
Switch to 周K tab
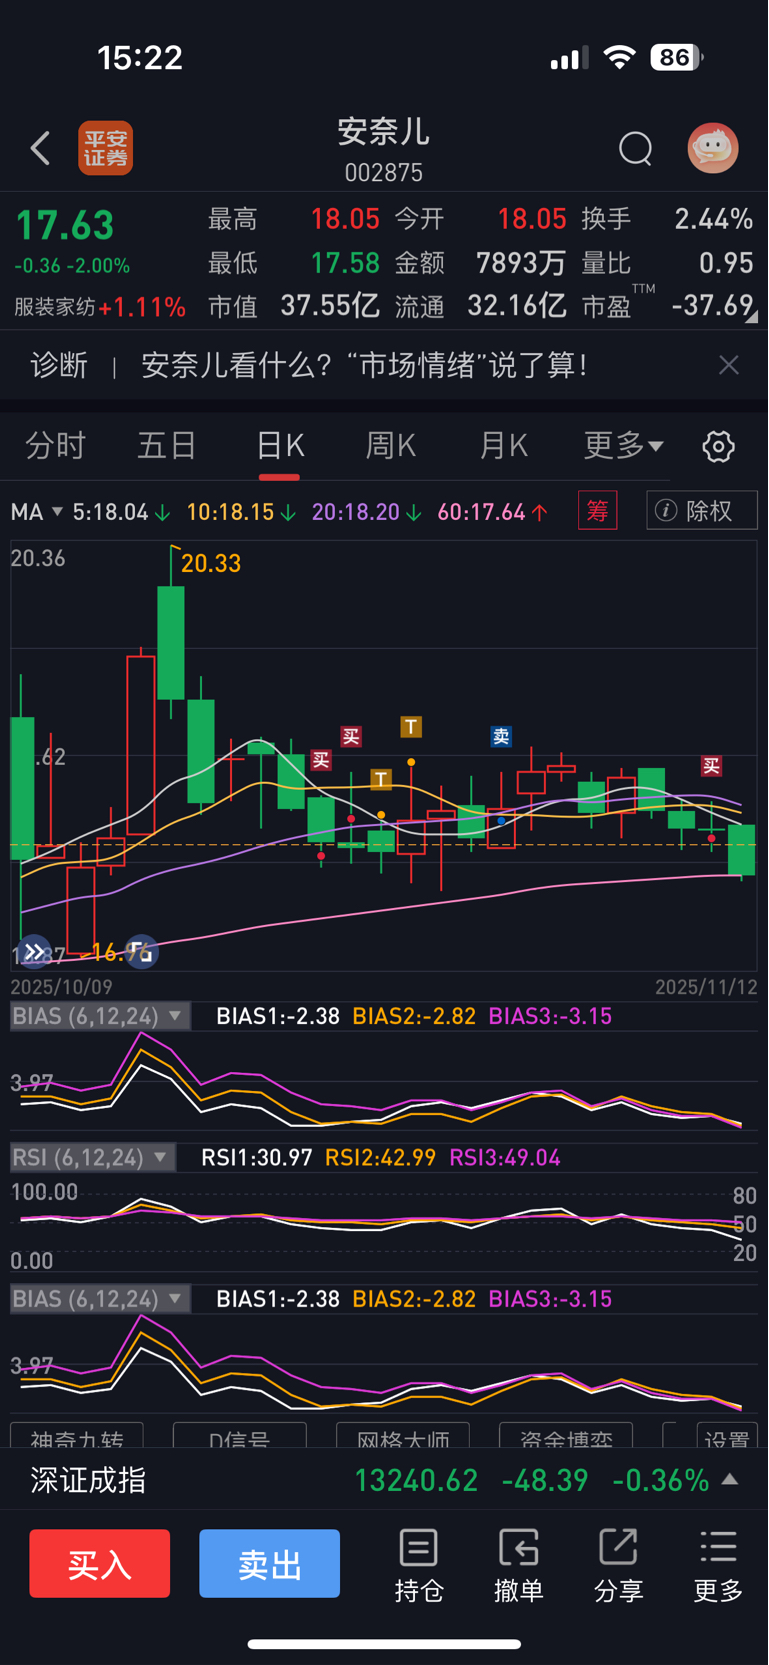click(390, 446)
